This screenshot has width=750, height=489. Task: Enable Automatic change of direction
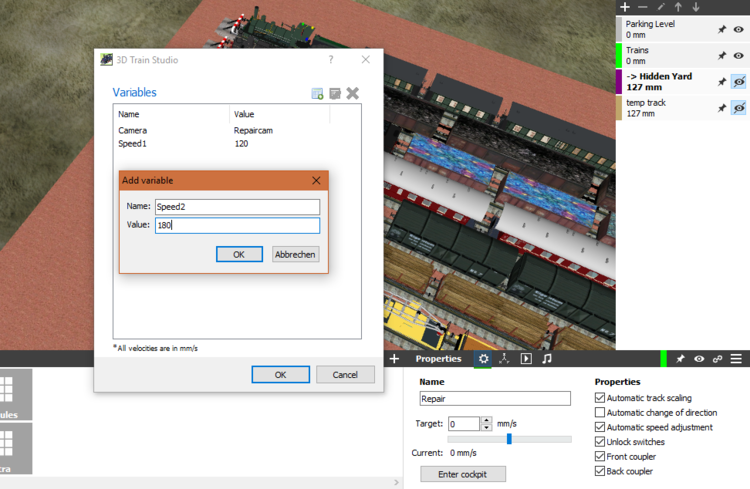coord(600,412)
